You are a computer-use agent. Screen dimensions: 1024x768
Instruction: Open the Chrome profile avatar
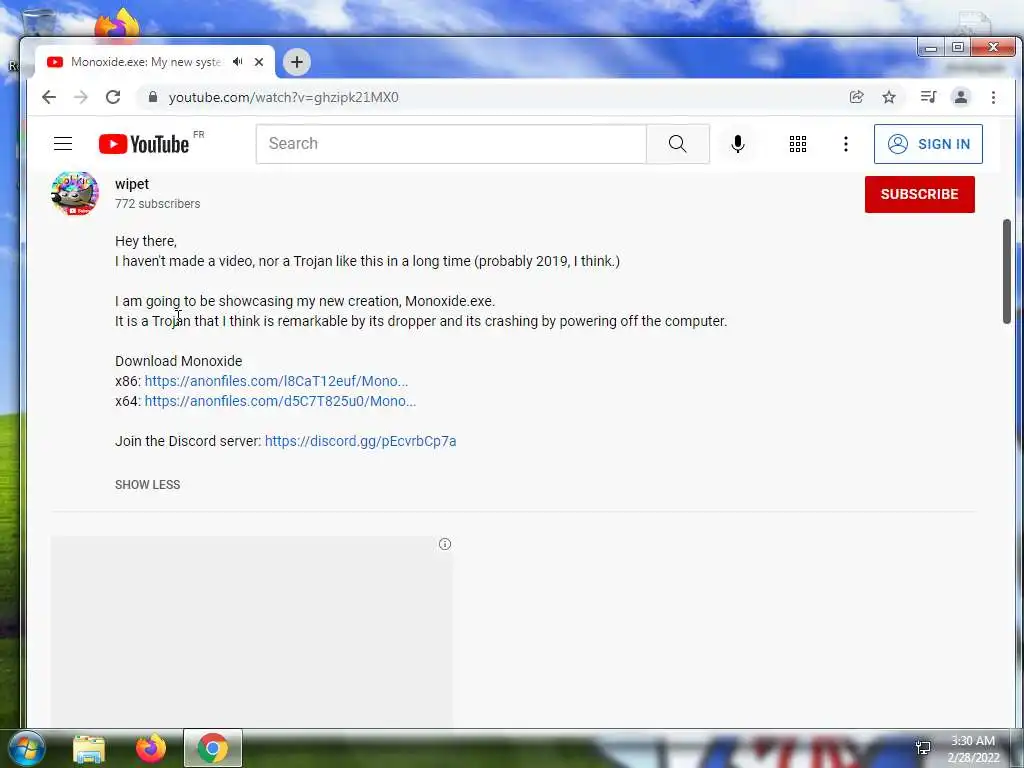pyautogui.click(x=961, y=97)
